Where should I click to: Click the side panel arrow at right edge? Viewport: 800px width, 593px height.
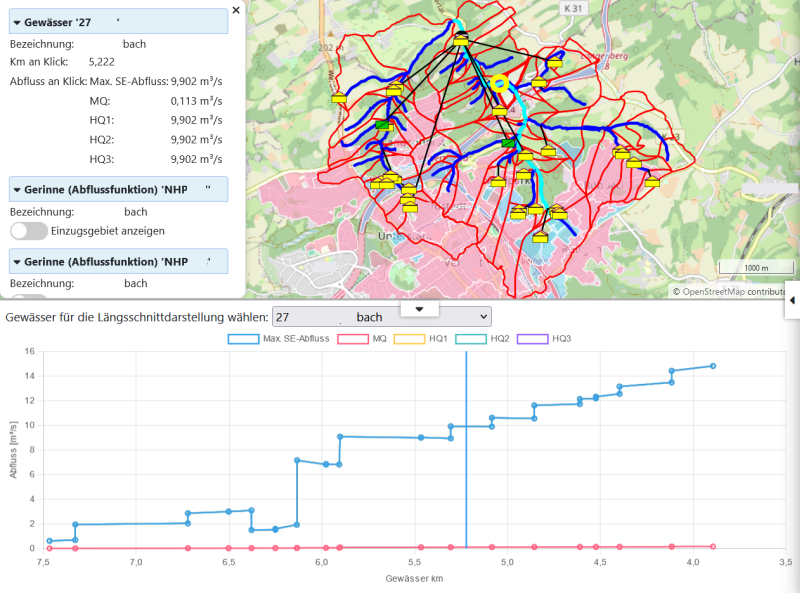[792, 300]
